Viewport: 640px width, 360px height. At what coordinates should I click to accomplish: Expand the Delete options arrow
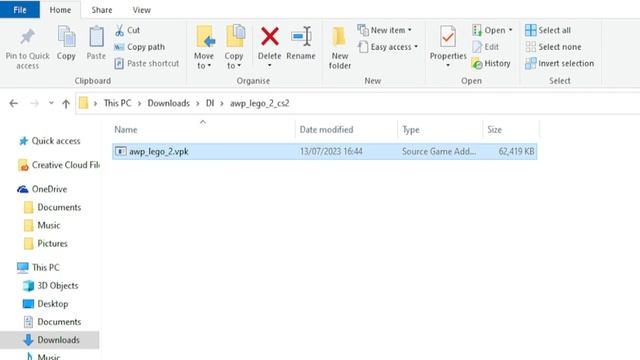269,65
